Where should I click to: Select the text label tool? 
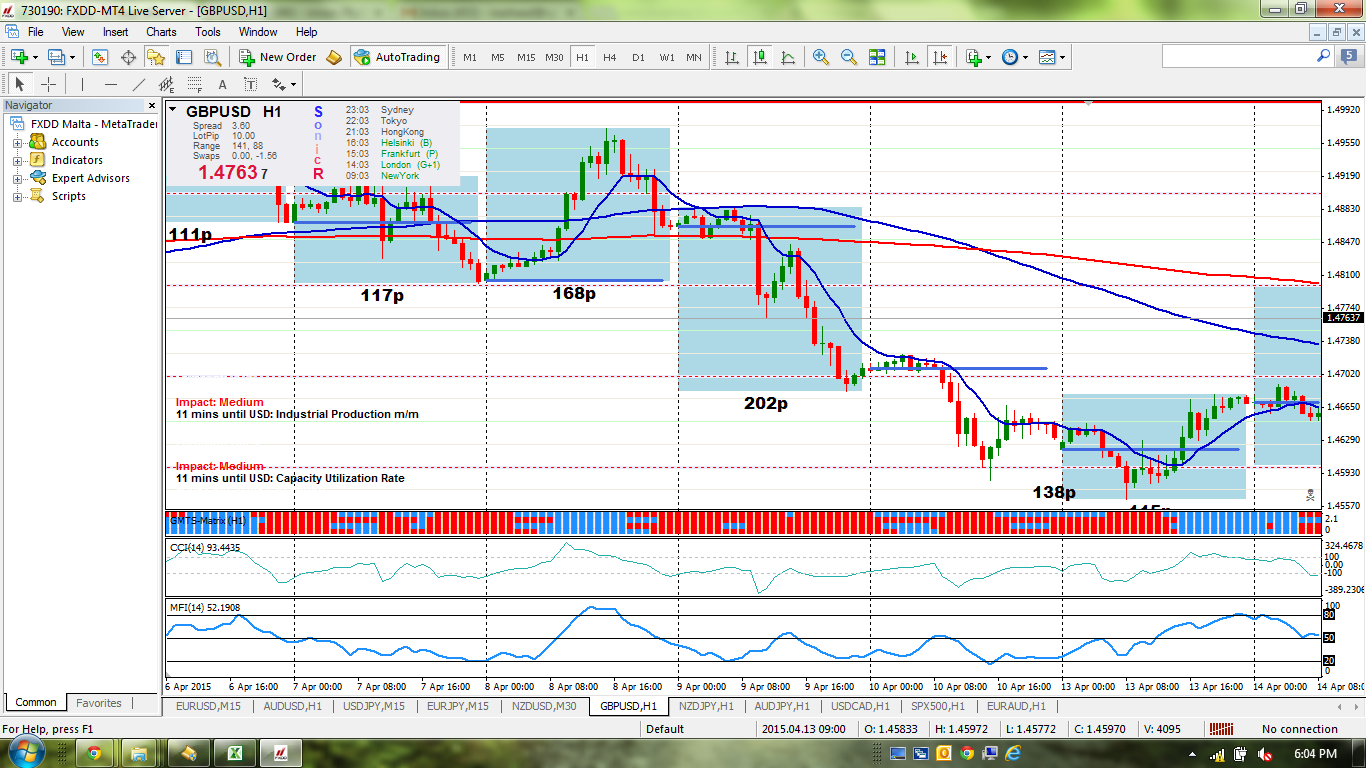pyautogui.click(x=250, y=84)
